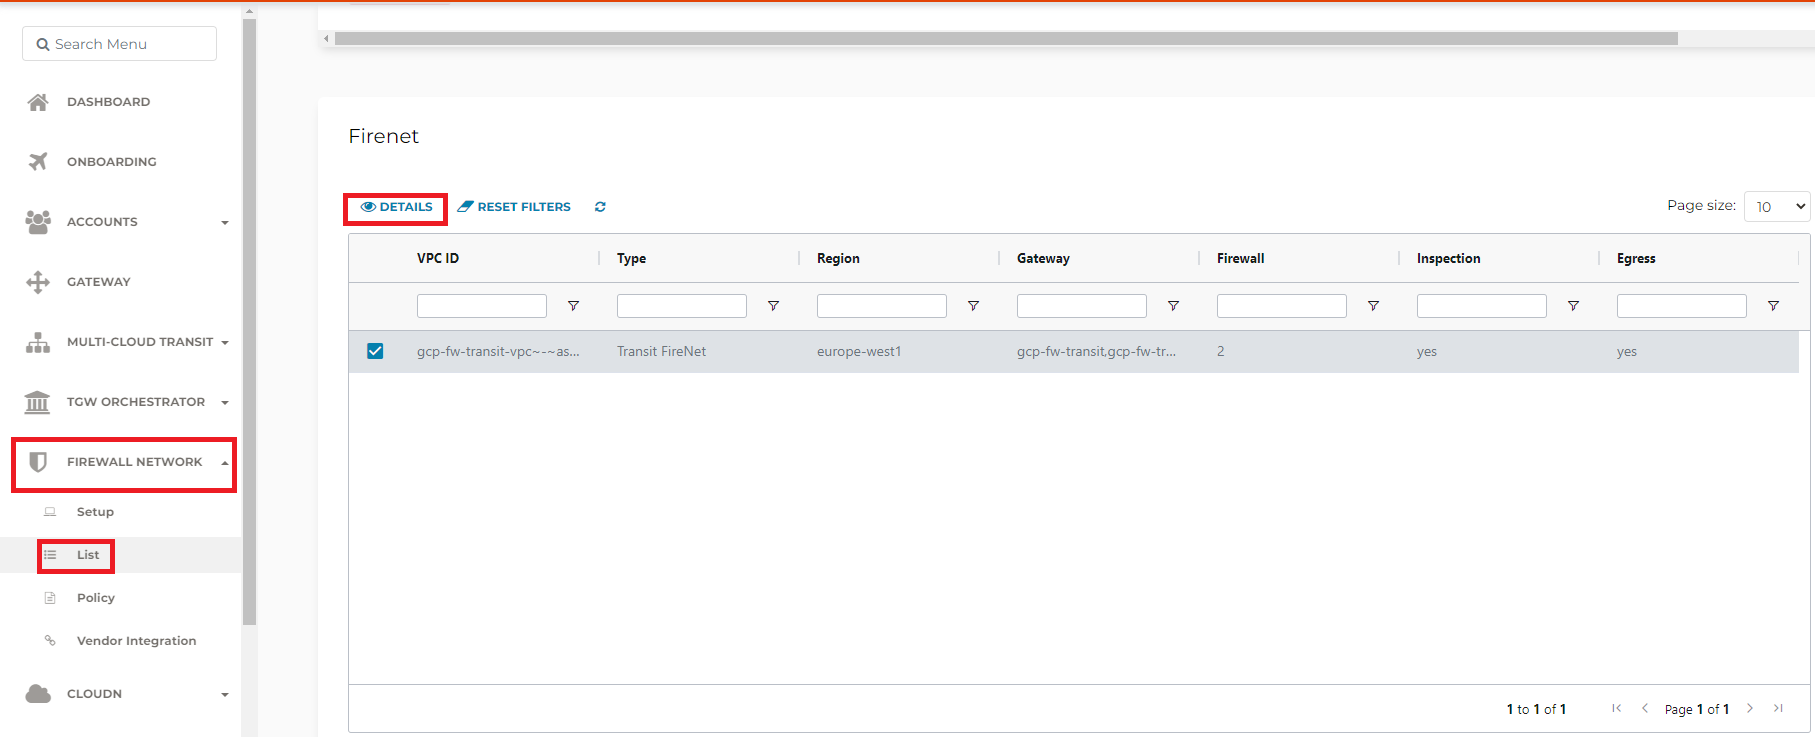Click the refresh icon next to Reset Filters
The image size is (1815, 737).
click(600, 207)
